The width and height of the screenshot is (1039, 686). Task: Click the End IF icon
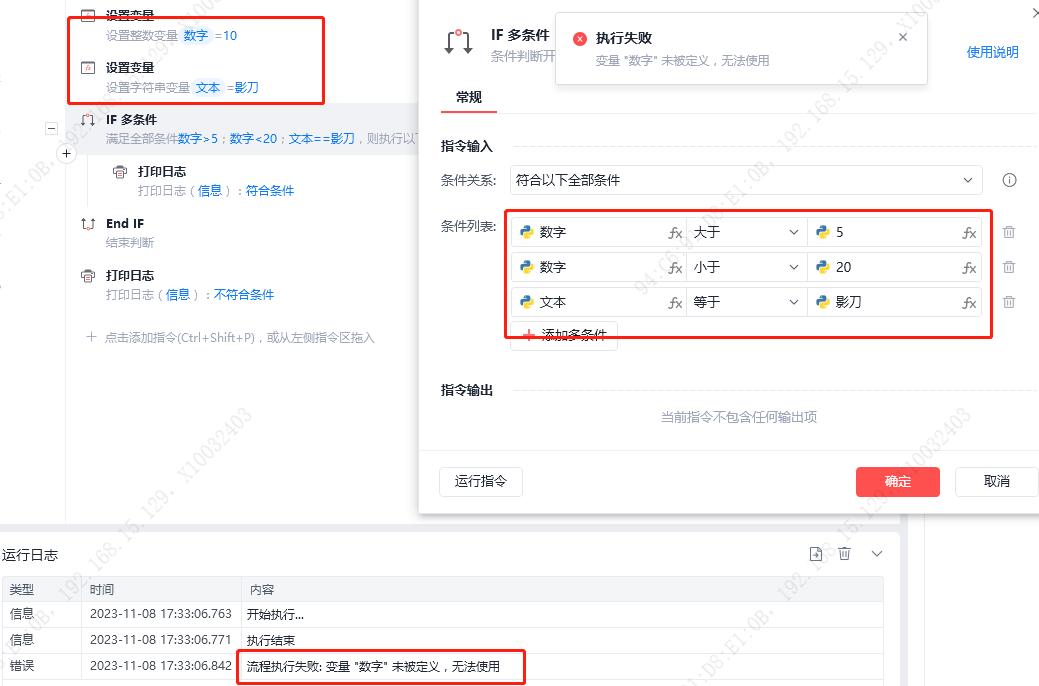coord(87,223)
